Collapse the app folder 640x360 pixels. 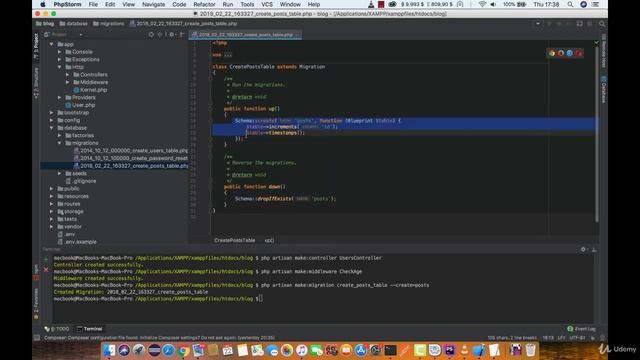tap(51, 44)
